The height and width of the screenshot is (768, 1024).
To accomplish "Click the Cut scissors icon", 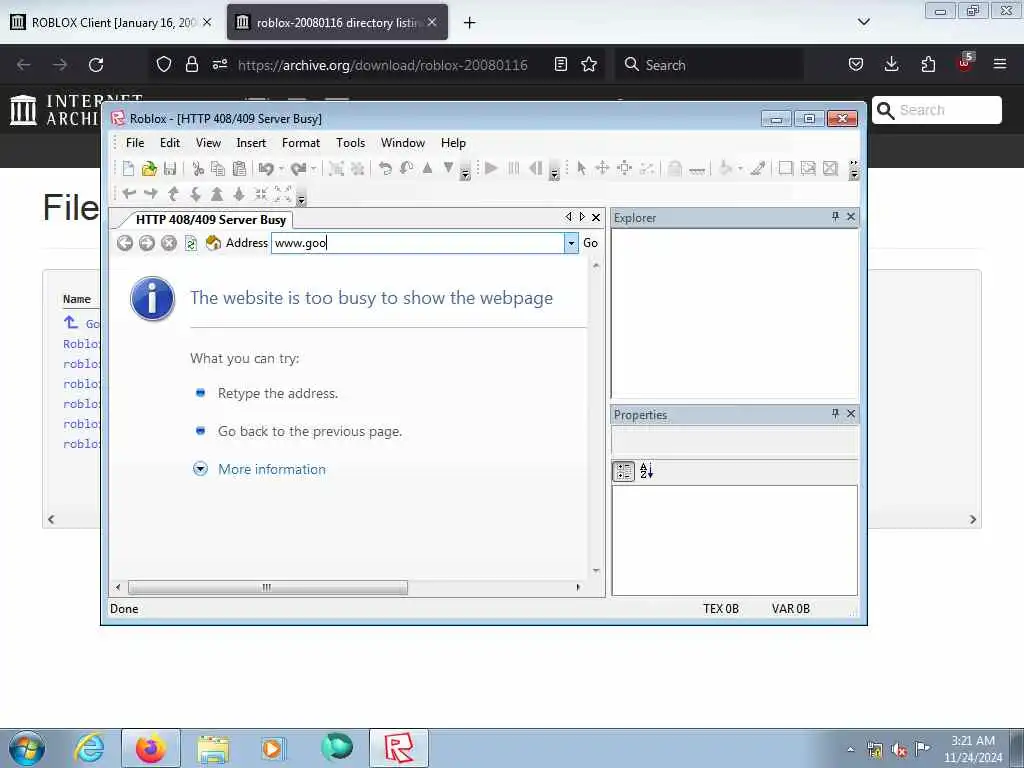I will 198,168.
